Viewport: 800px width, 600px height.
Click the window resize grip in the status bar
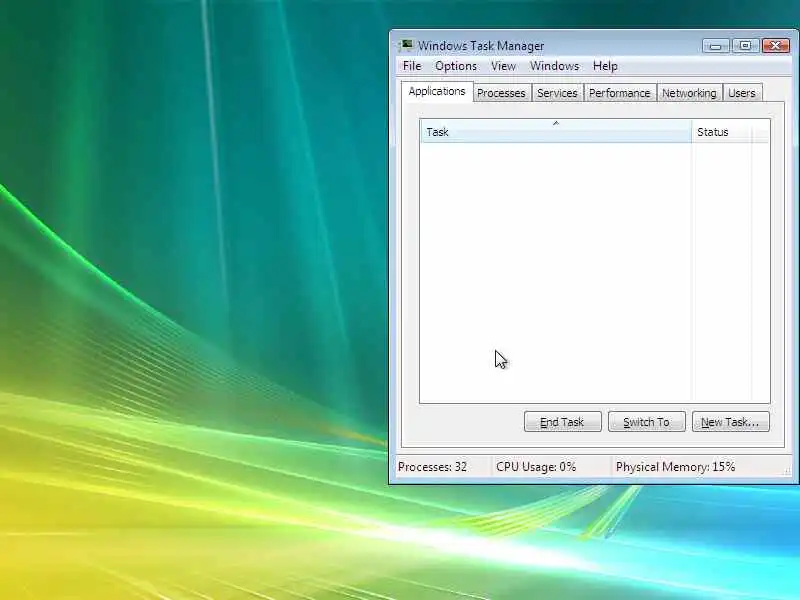tap(787, 470)
